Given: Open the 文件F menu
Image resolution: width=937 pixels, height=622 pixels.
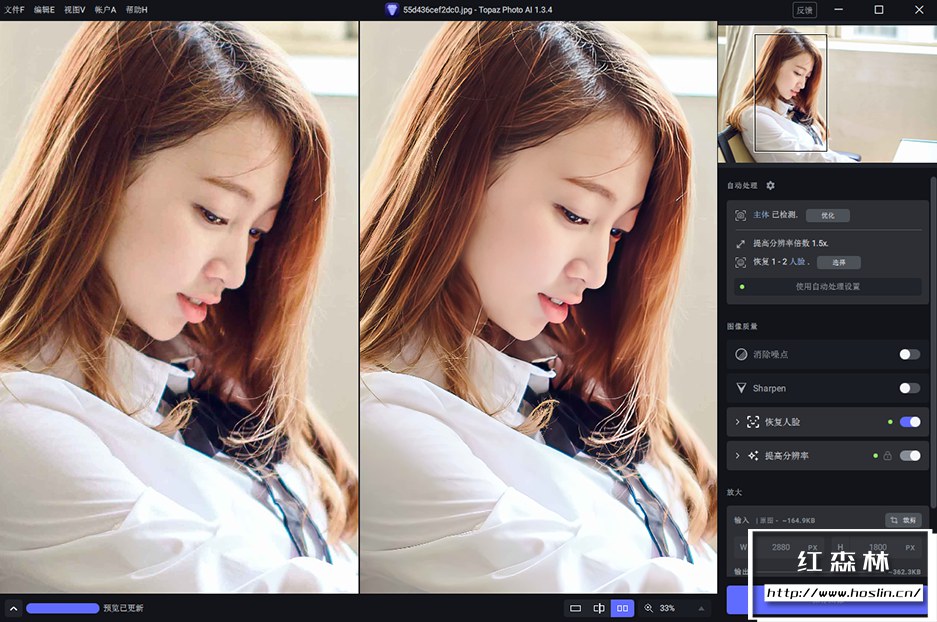Looking at the screenshot, I should [14, 10].
